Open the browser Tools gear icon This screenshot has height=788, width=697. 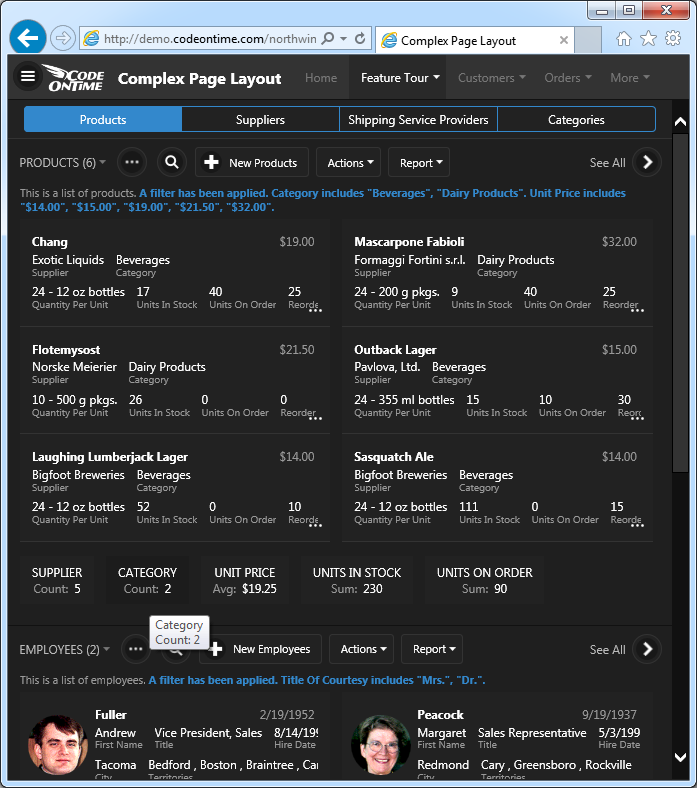pyautogui.click(x=673, y=39)
